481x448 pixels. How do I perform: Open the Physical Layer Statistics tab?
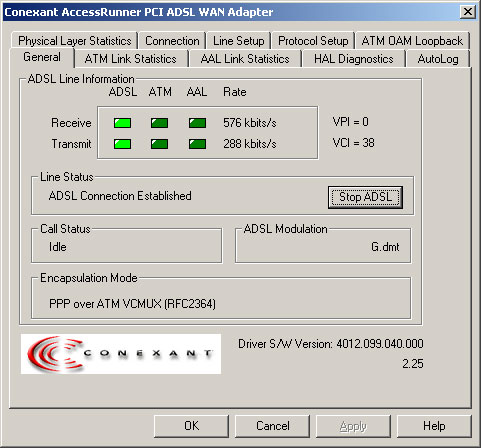click(75, 41)
